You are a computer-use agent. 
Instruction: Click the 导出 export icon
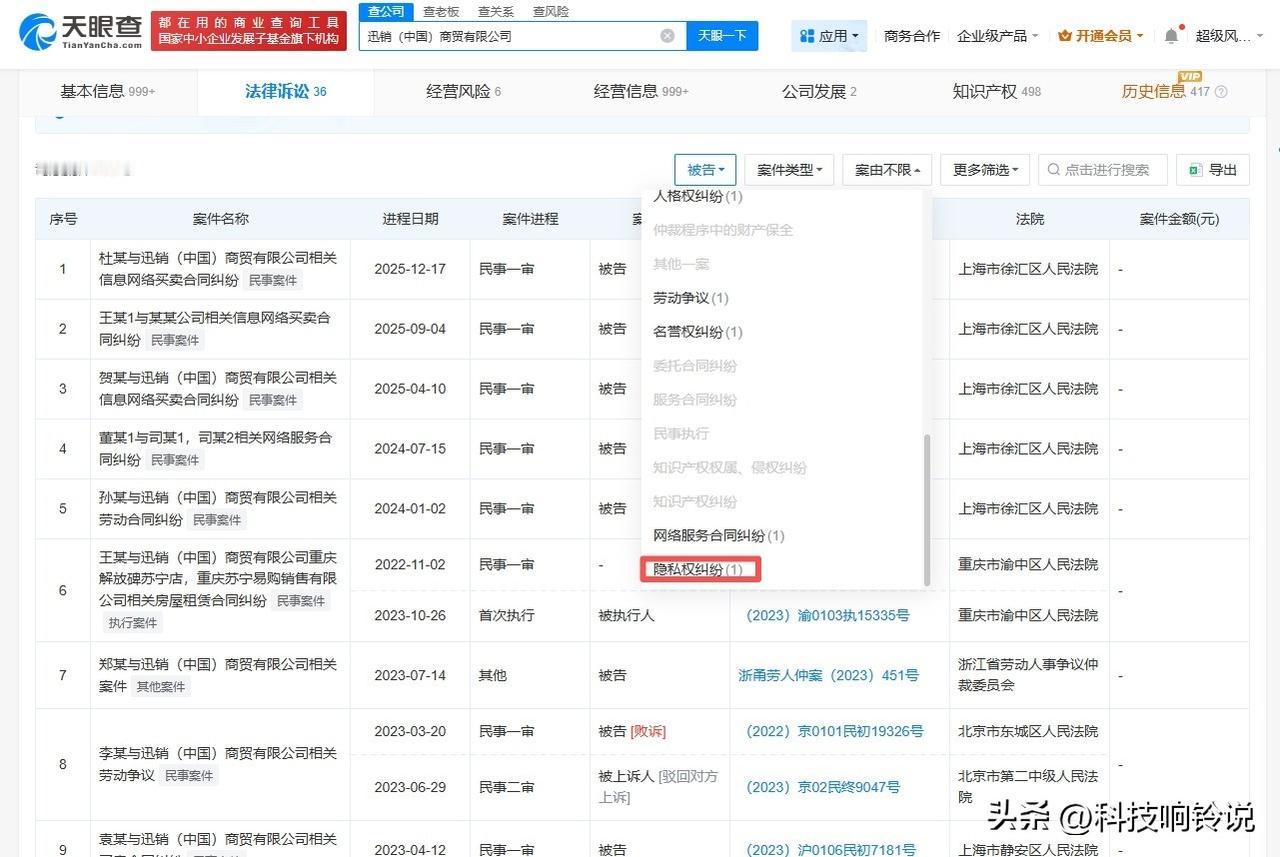[x=1194, y=169]
